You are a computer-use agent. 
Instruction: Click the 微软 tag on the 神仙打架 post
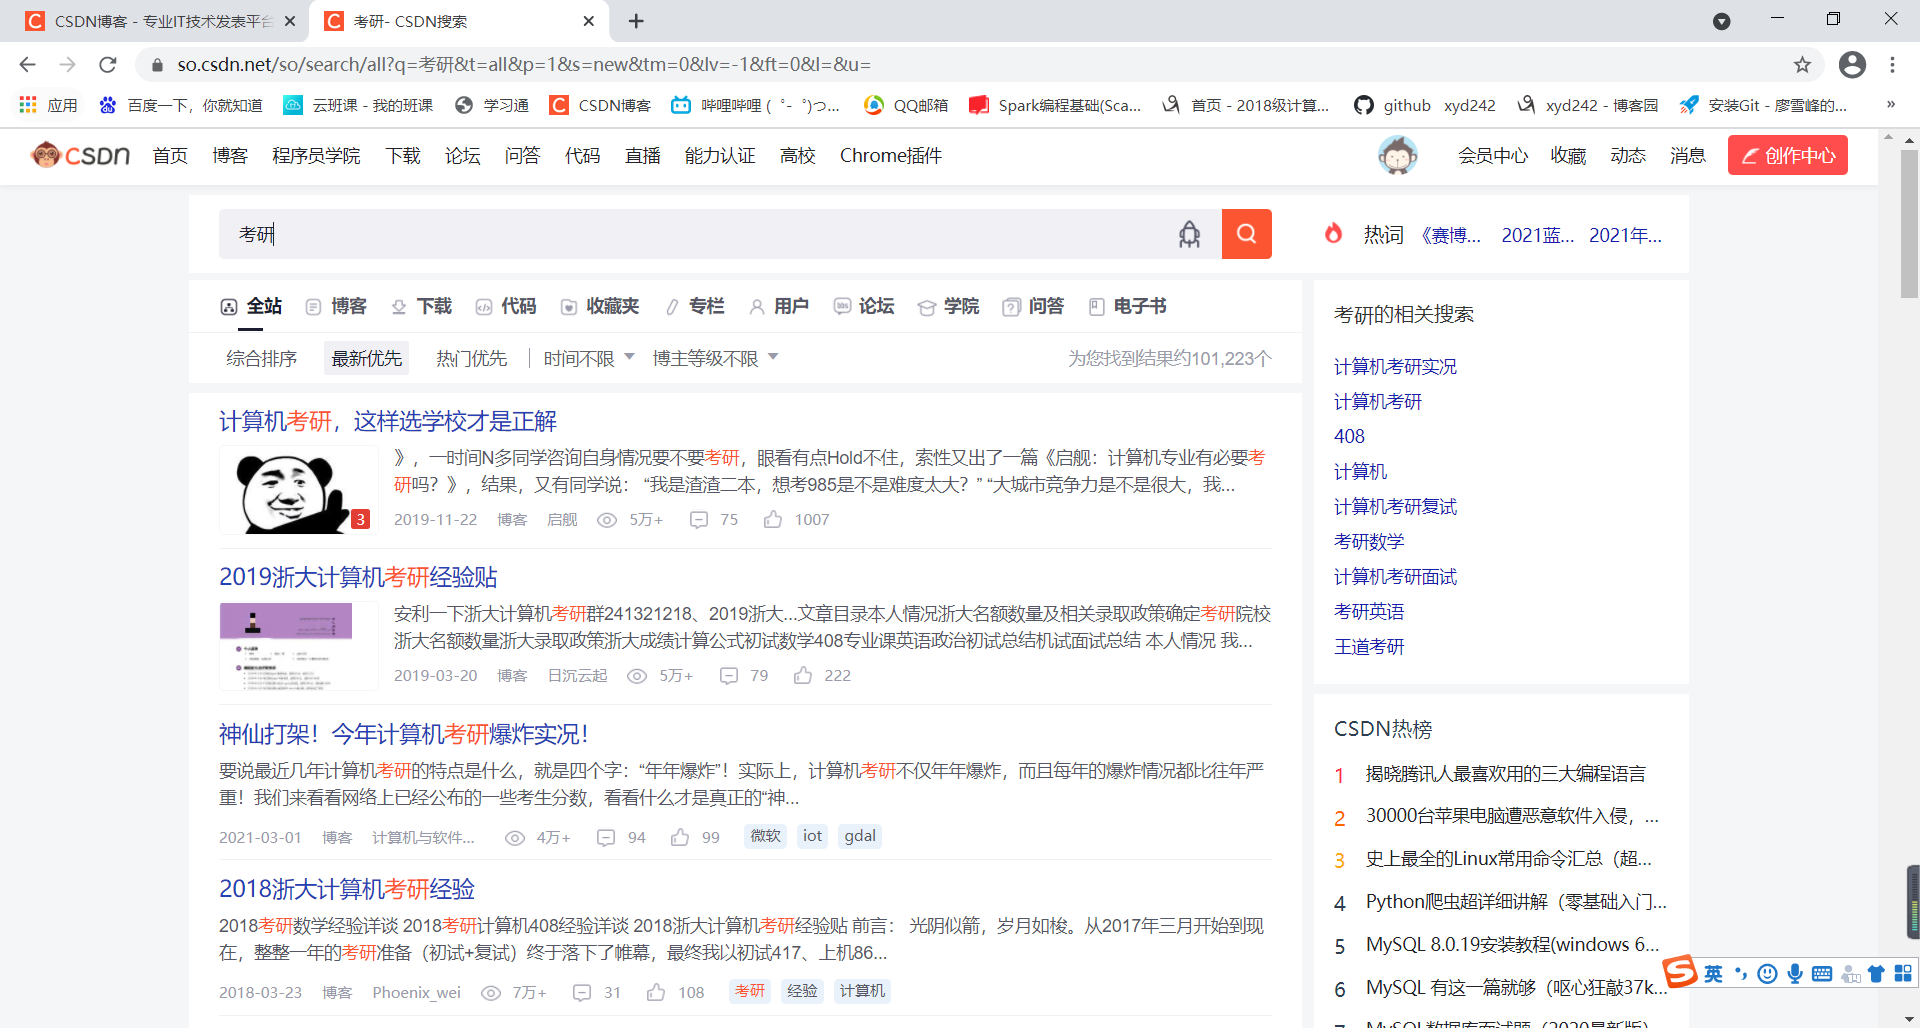[x=765, y=836]
